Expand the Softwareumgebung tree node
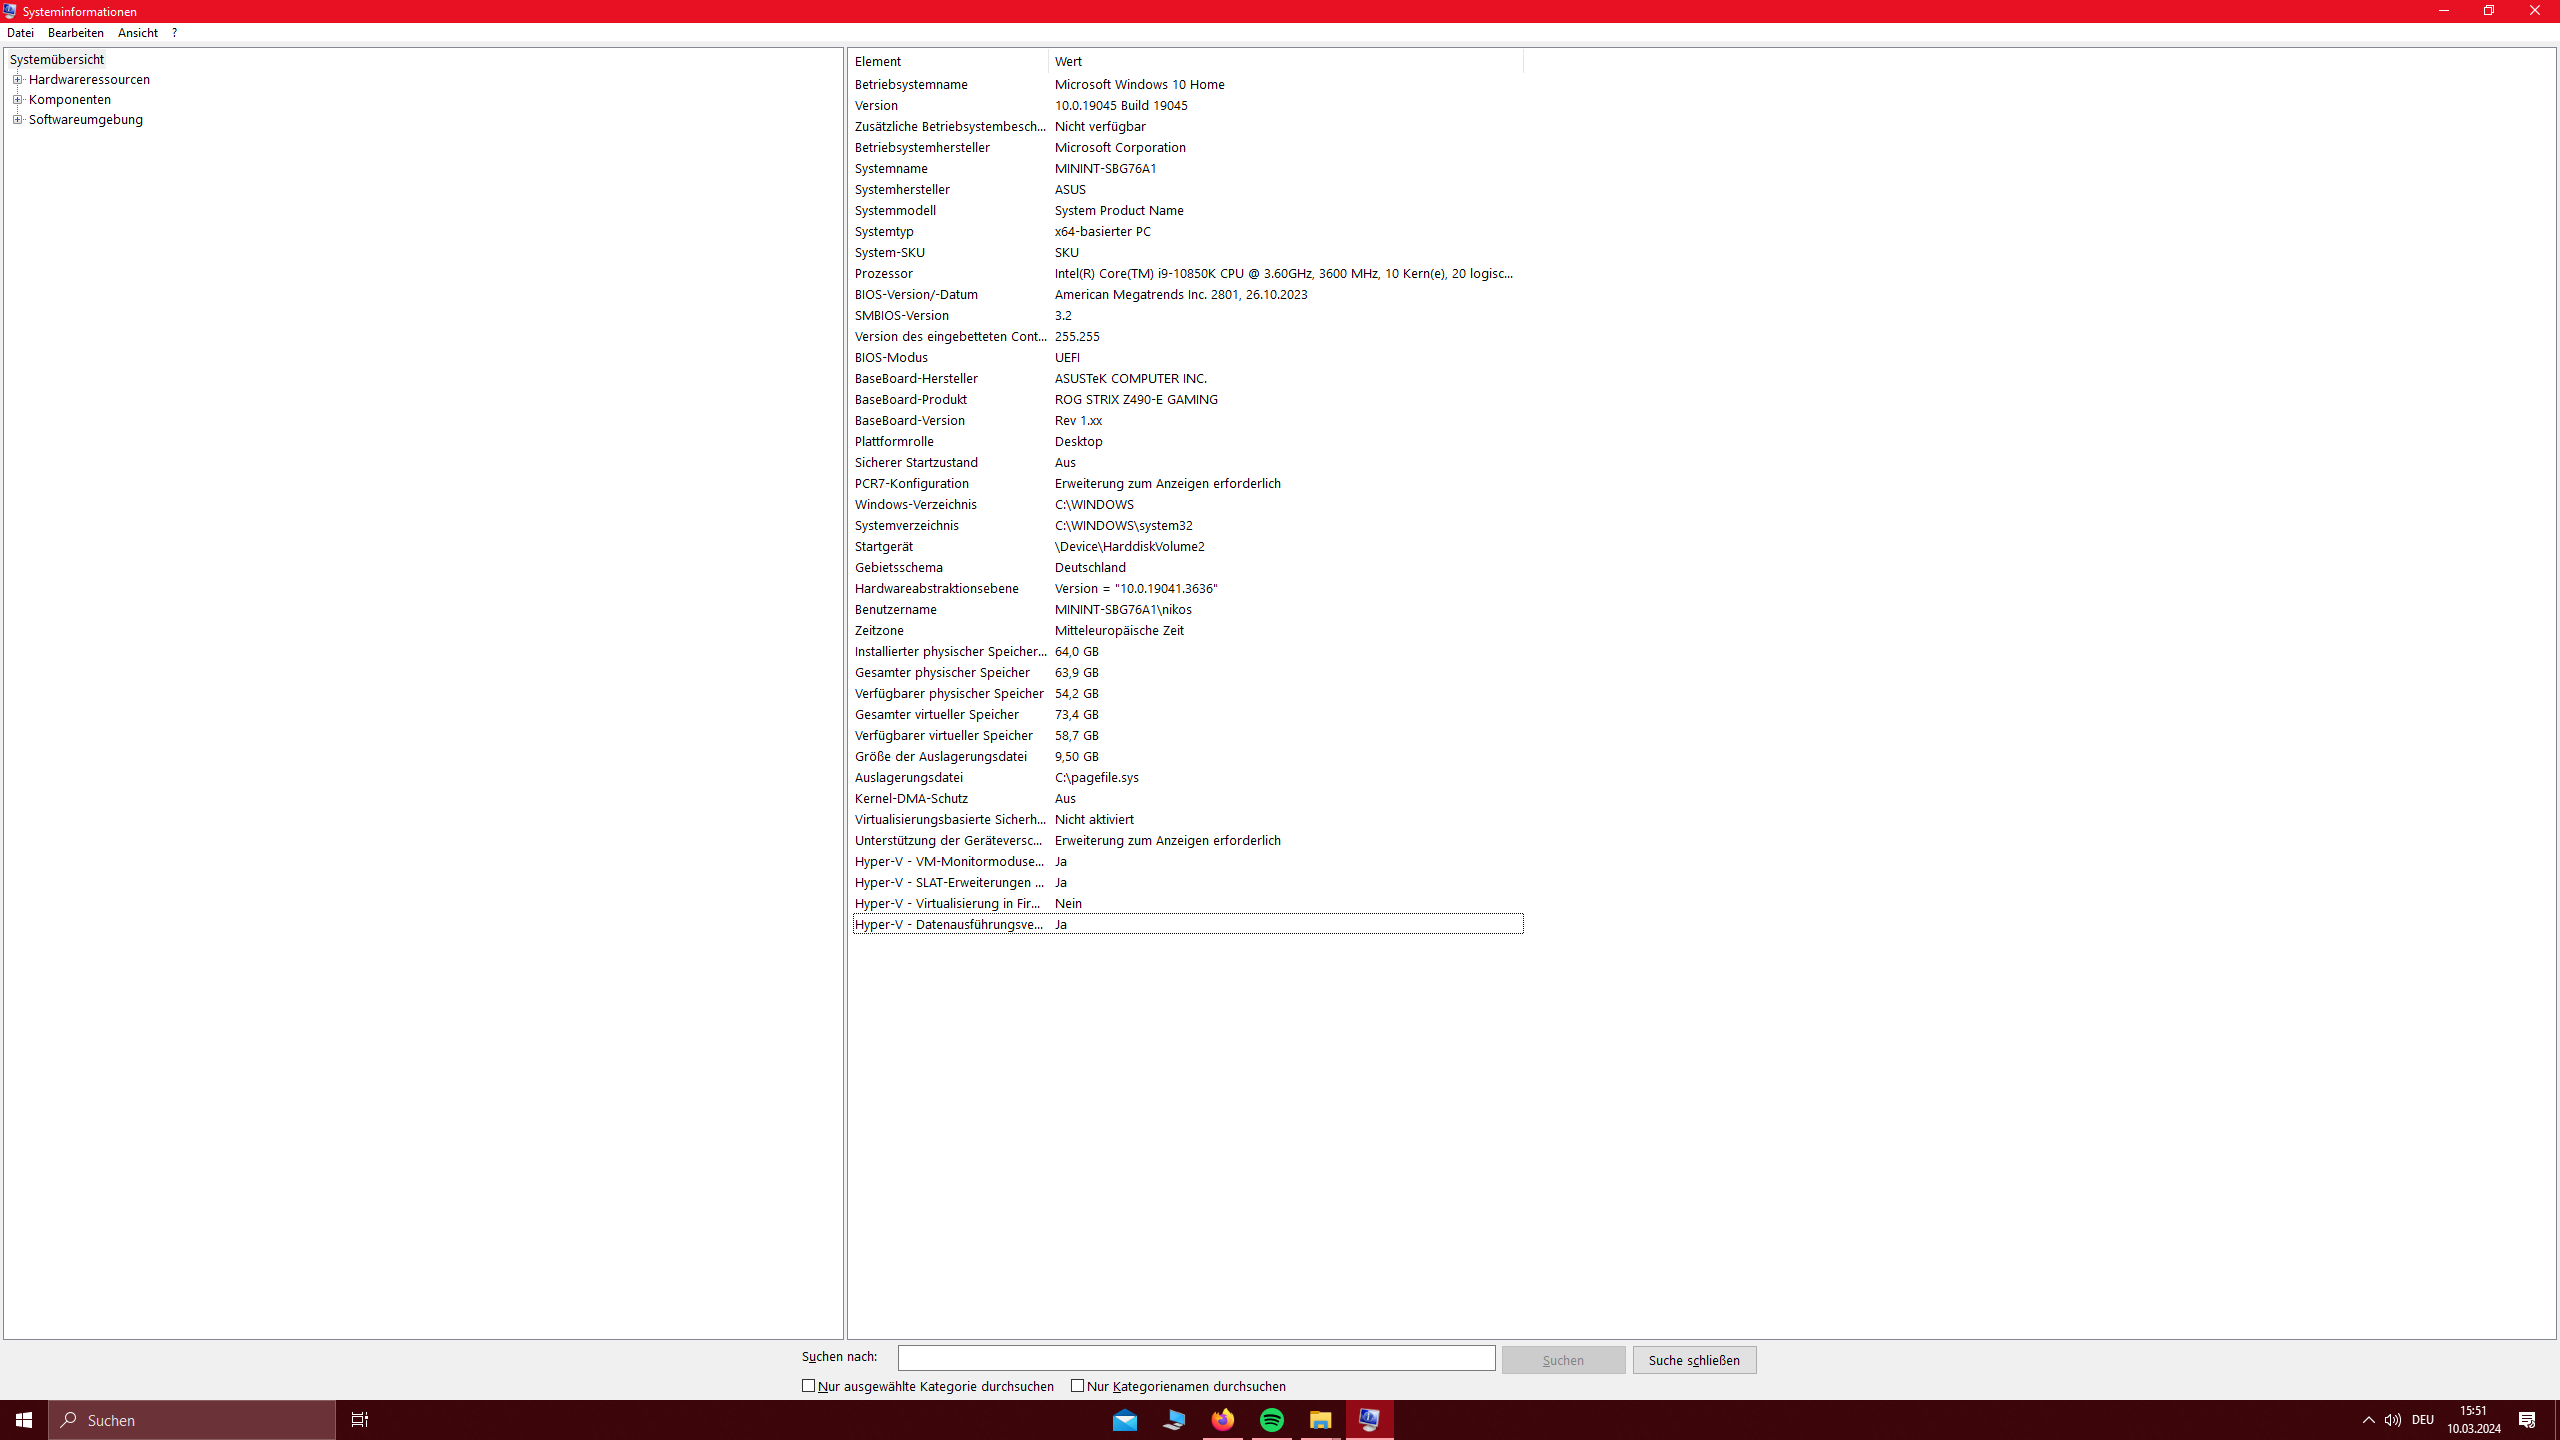The width and height of the screenshot is (2560, 1440). point(17,120)
